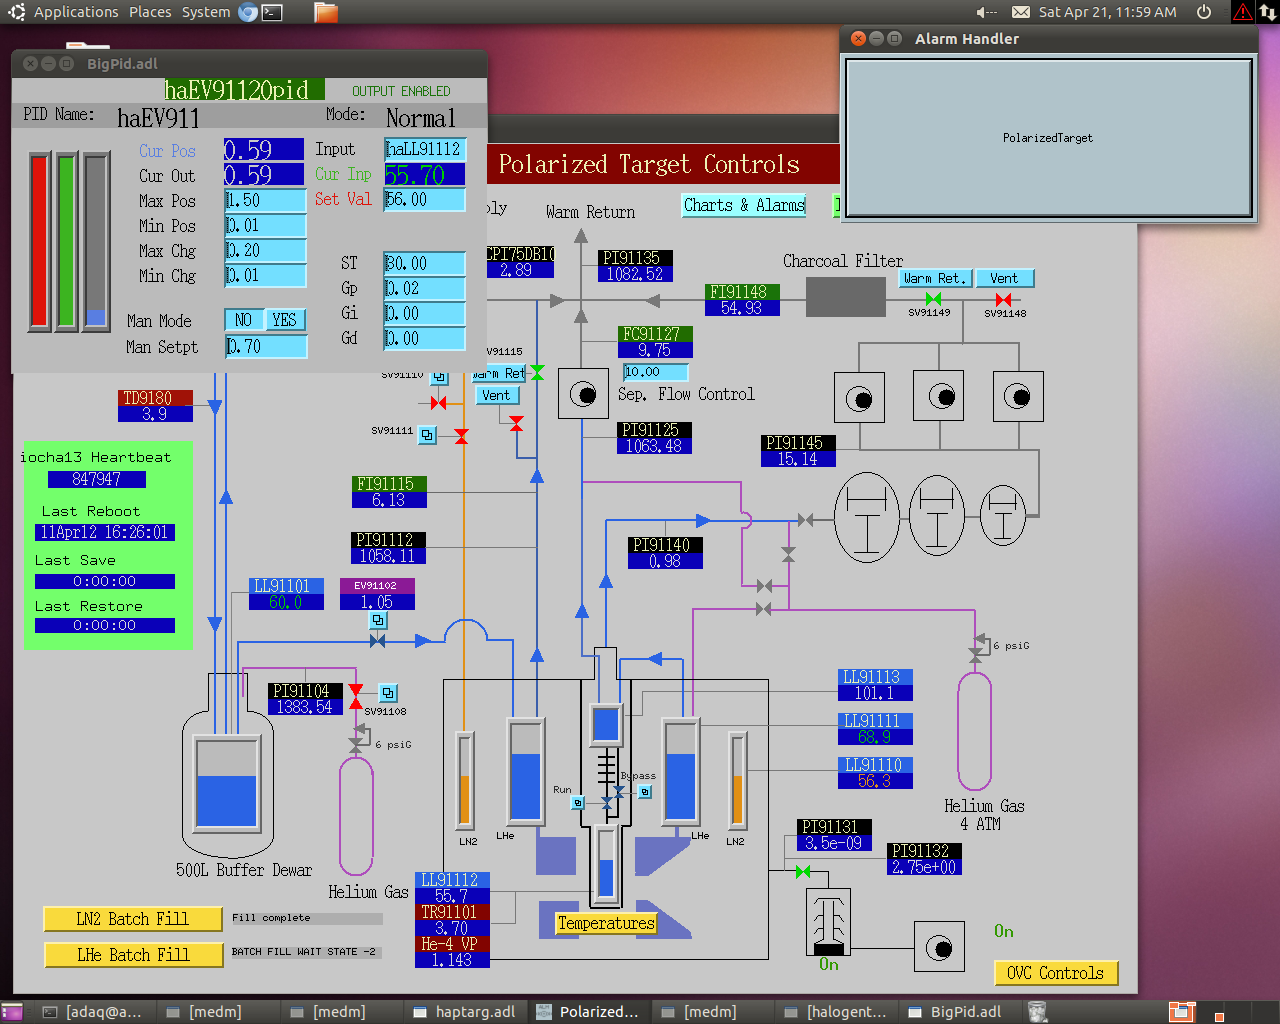
Task: Switch to halogent... taskbar window
Action: pyautogui.click(x=836, y=1012)
